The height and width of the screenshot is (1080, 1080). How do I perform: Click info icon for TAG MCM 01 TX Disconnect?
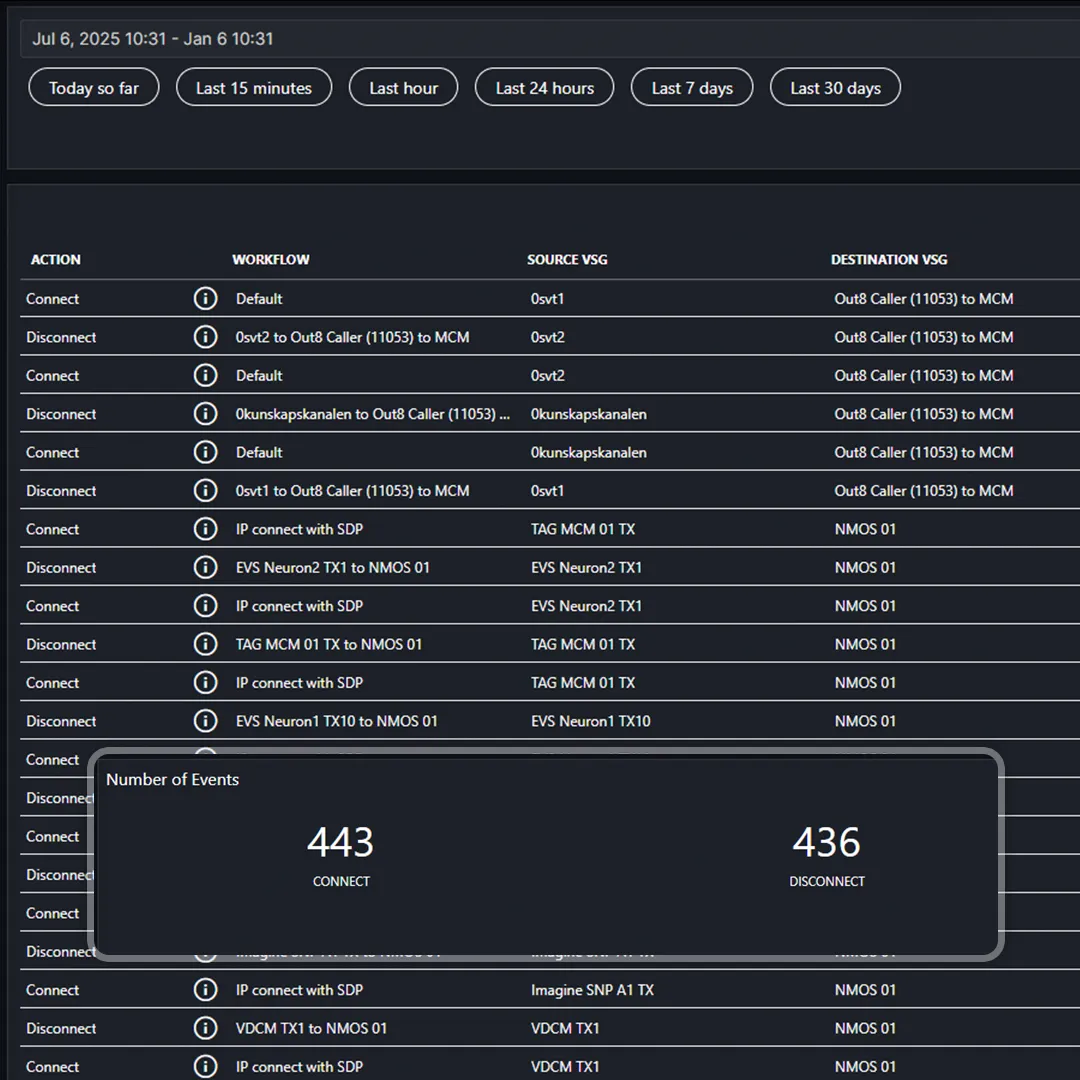point(205,645)
